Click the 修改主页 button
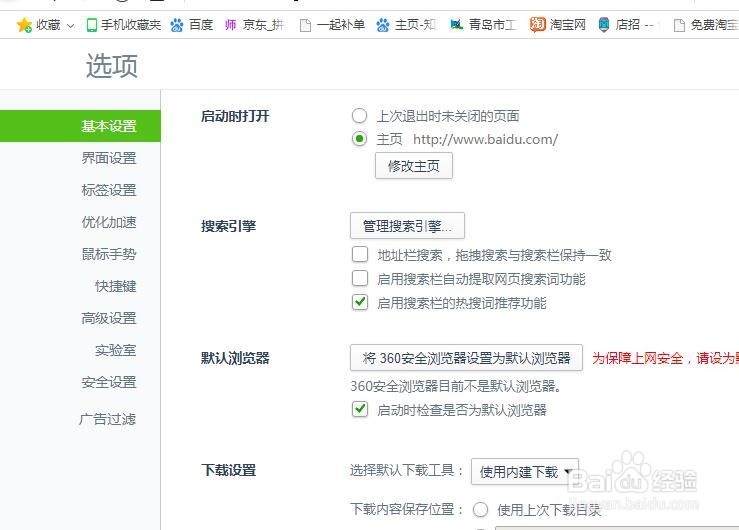Screen dimensions: 739x530 (414, 166)
